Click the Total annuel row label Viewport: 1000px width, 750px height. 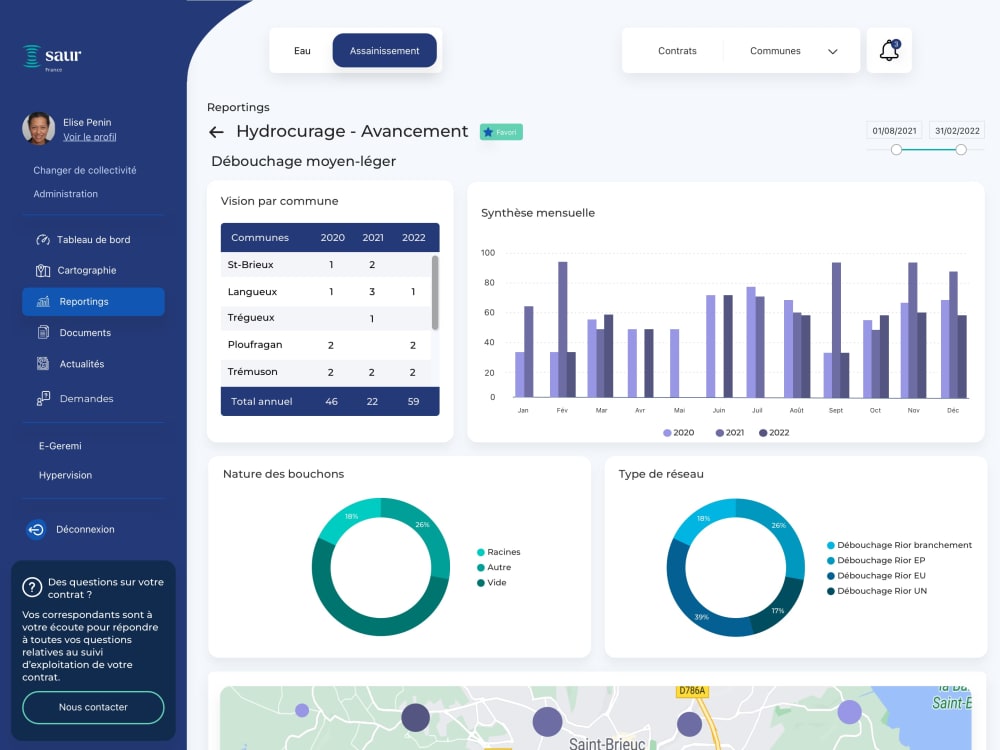(x=261, y=401)
